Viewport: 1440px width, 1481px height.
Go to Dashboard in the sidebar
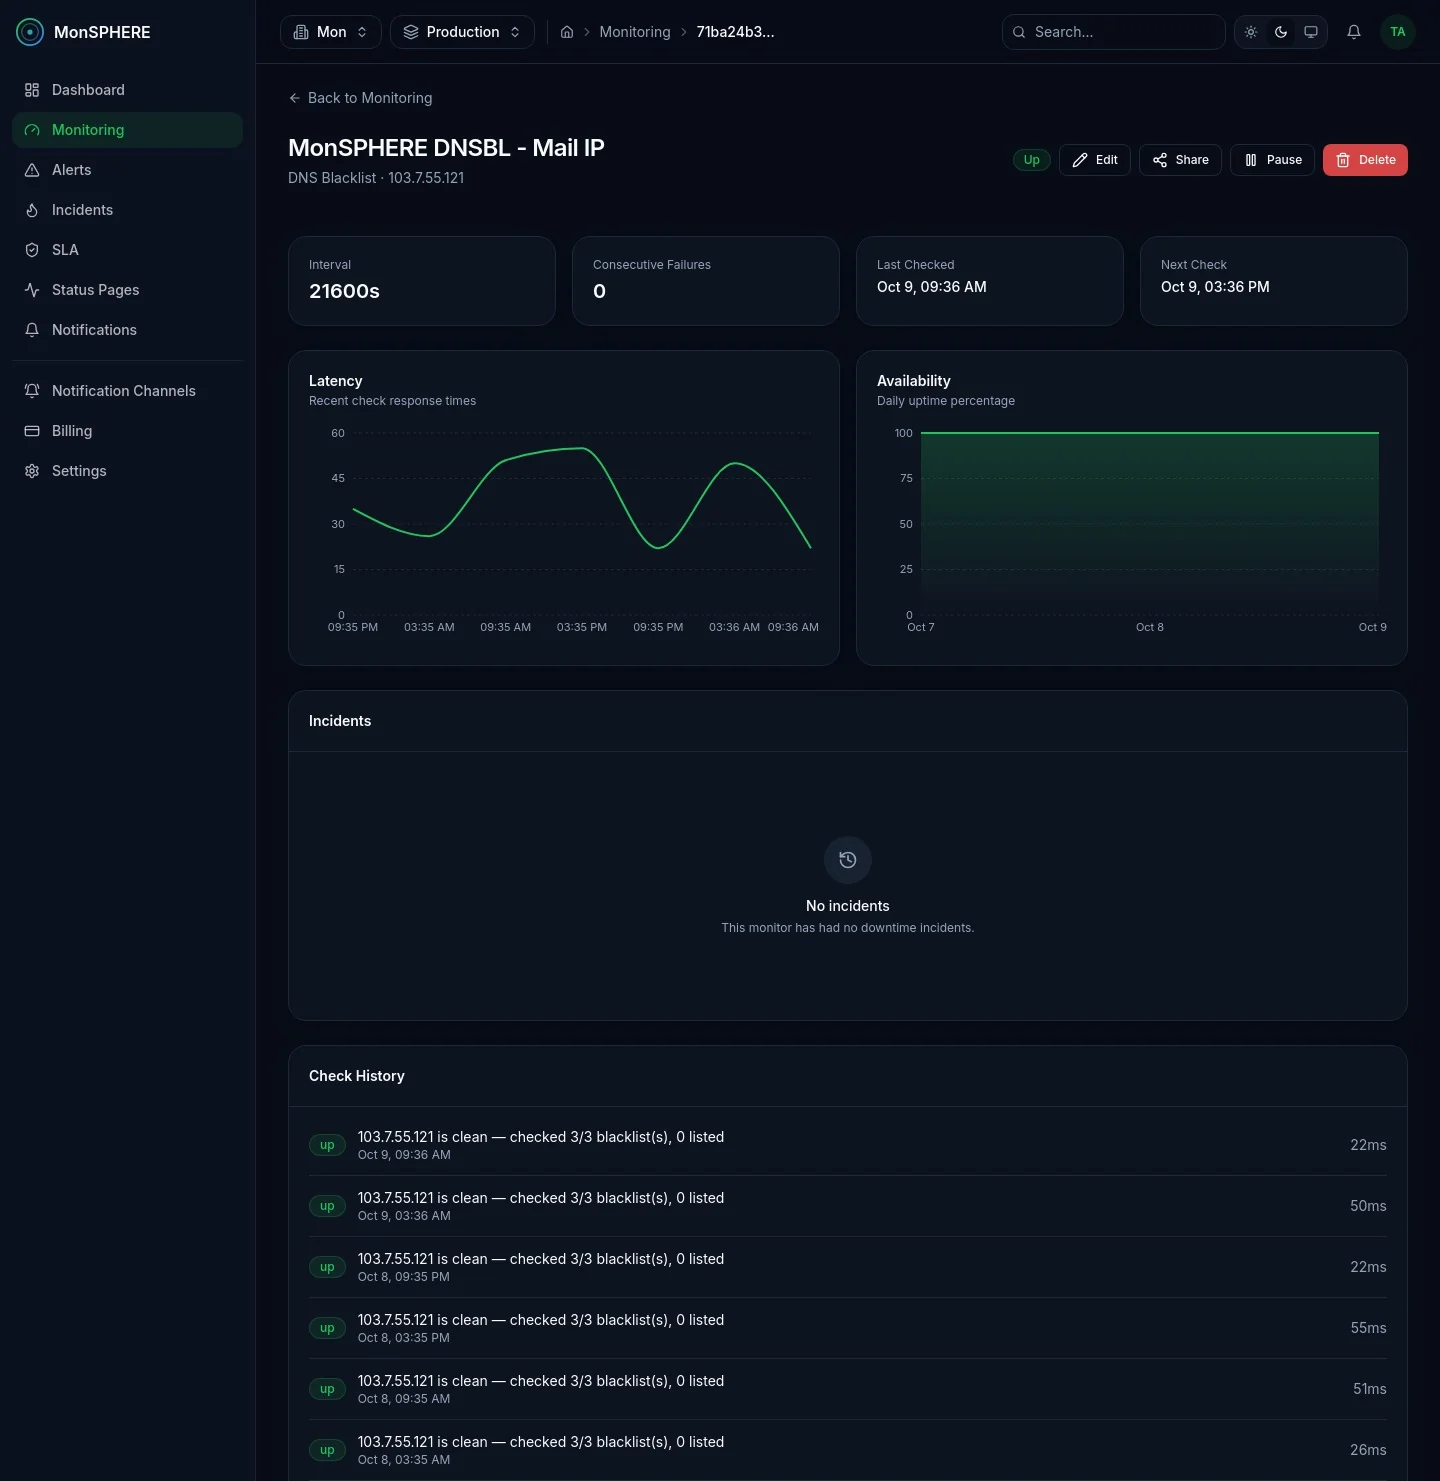(127, 90)
